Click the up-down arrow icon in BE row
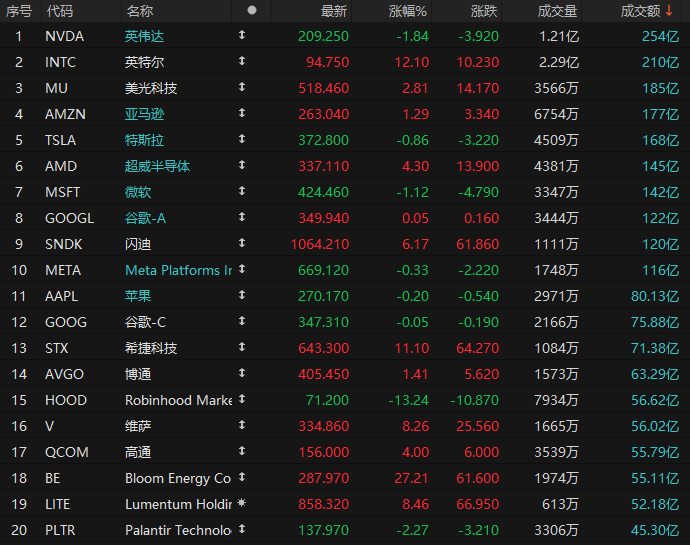Viewport: 690px width, 545px height. click(242, 476)
